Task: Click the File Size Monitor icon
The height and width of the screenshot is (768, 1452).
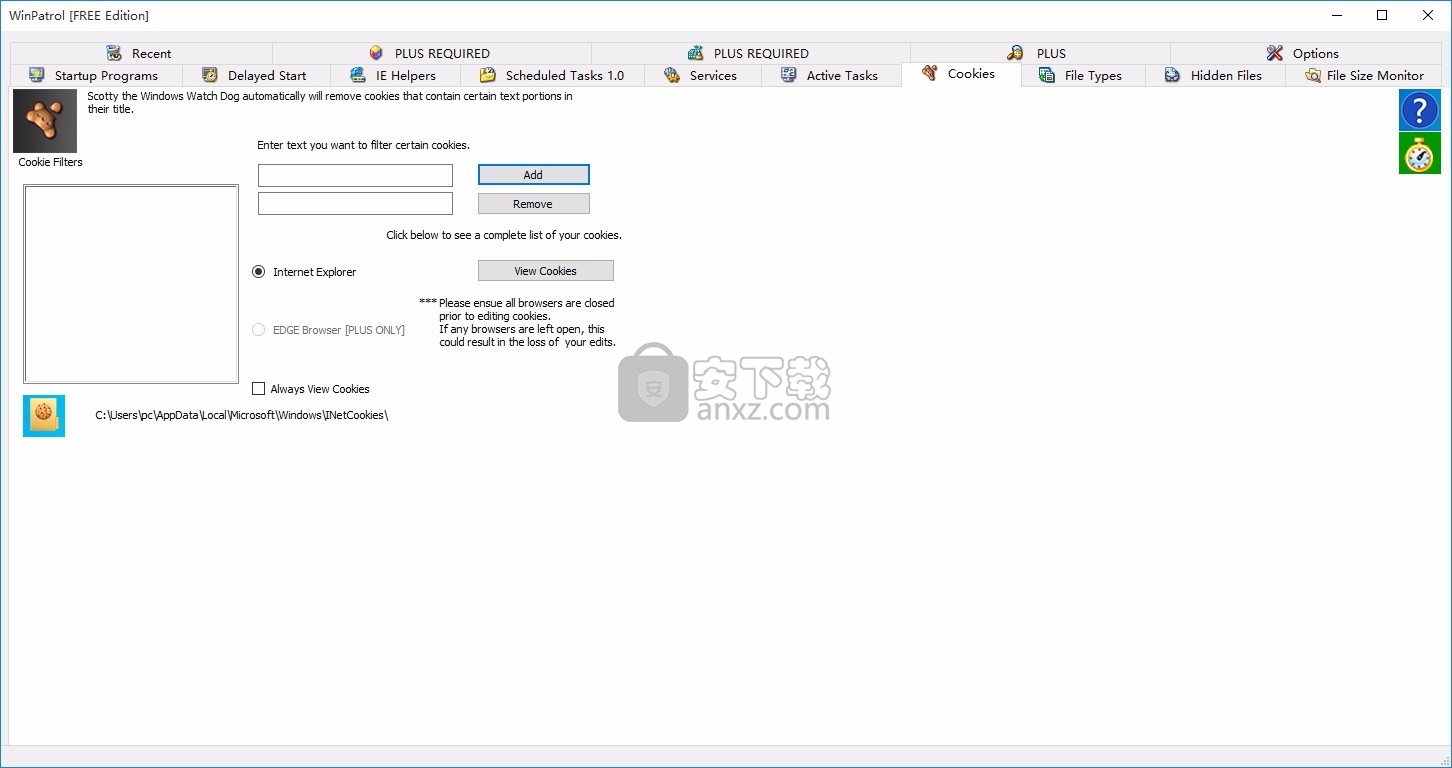Action: click(x=1313, y=75)
